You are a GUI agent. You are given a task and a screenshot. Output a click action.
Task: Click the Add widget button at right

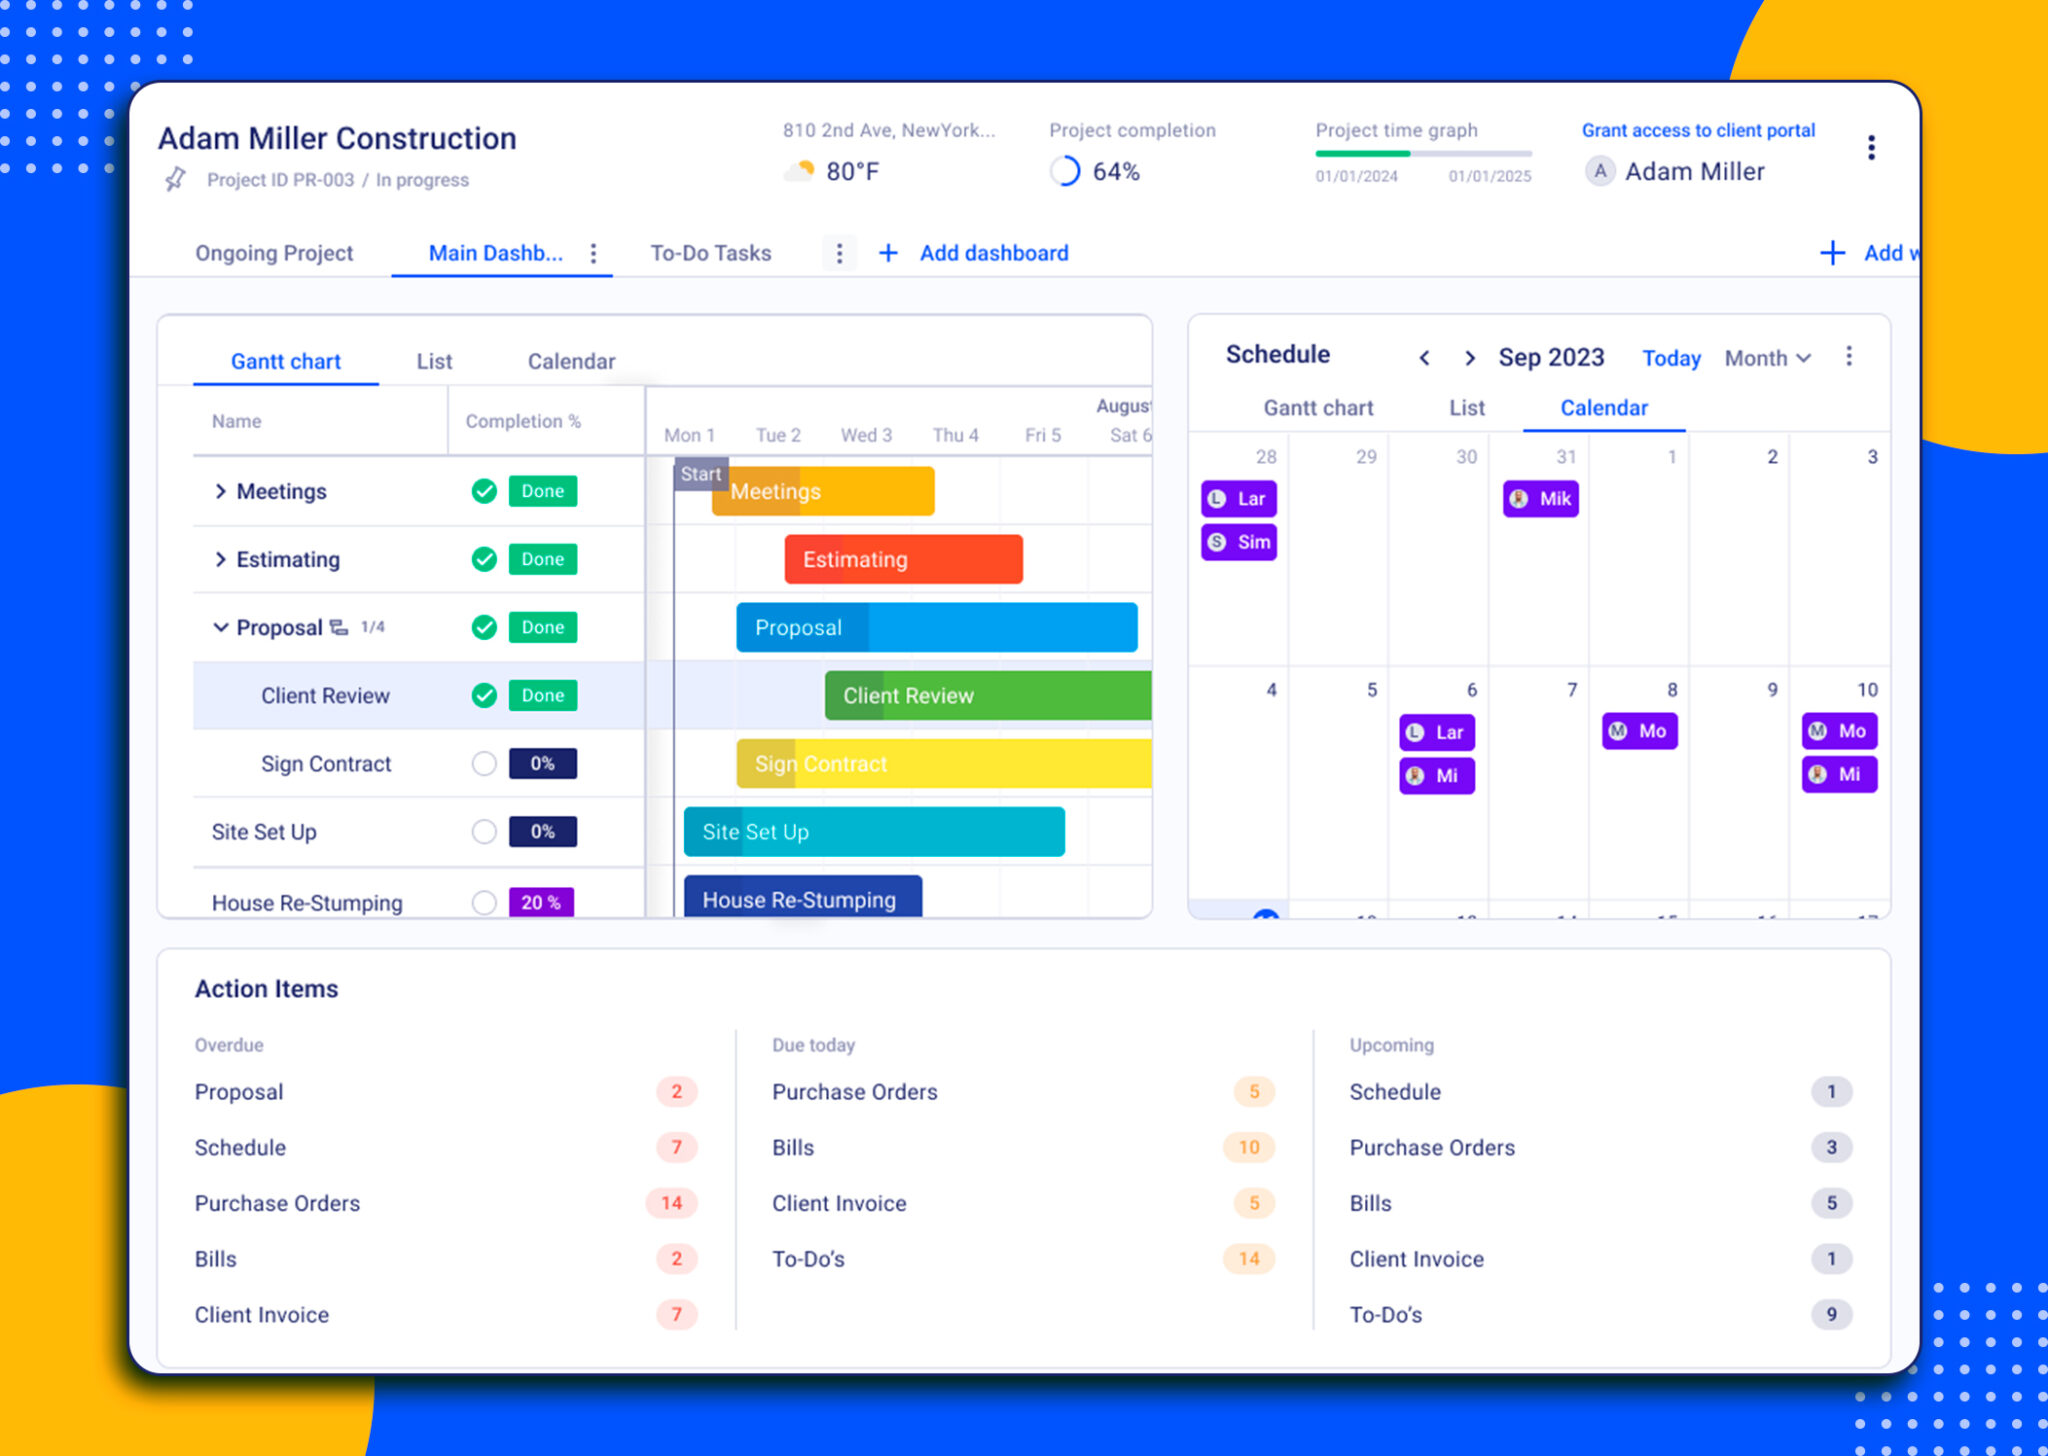(1868, 254)
